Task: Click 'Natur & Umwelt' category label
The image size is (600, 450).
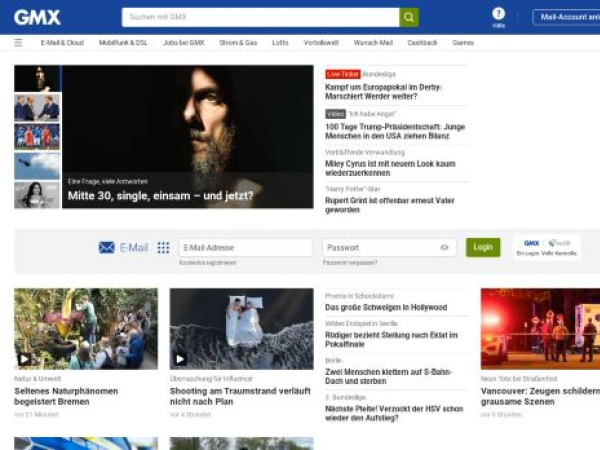Action: point(38,379)
